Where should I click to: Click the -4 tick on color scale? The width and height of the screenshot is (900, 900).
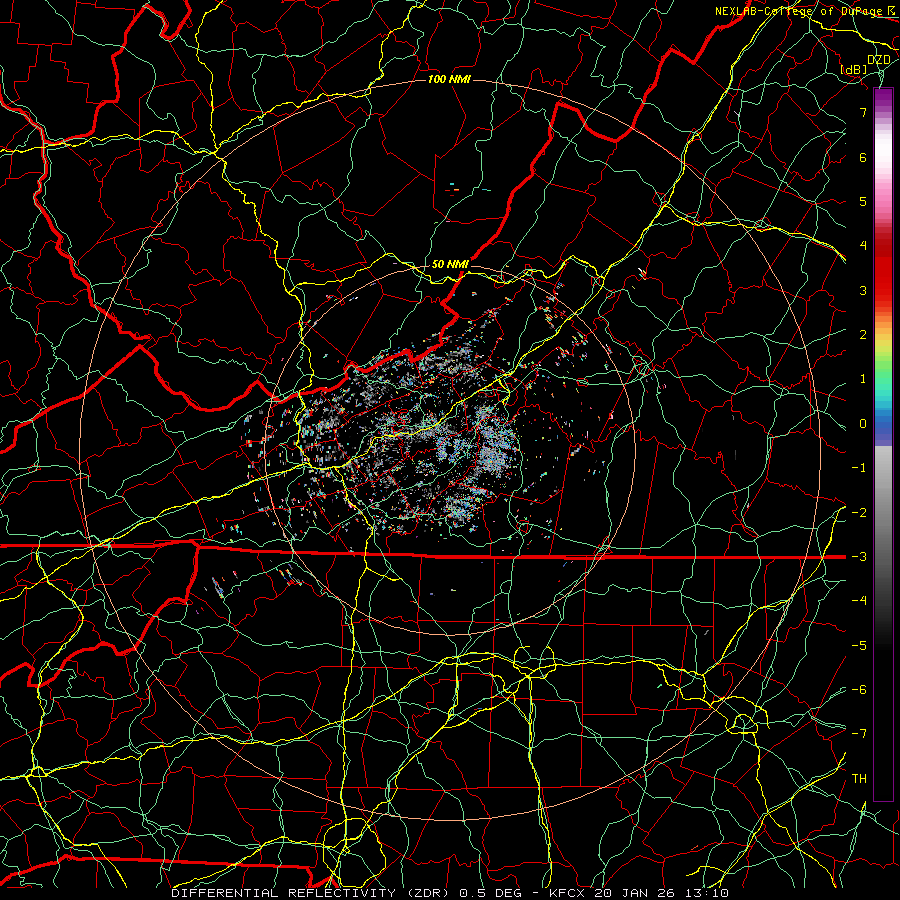point(859,601)
